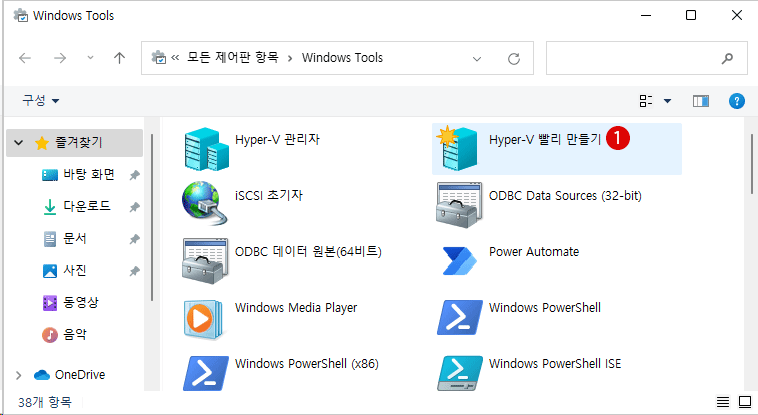Click the search magnifier icon

727,59
